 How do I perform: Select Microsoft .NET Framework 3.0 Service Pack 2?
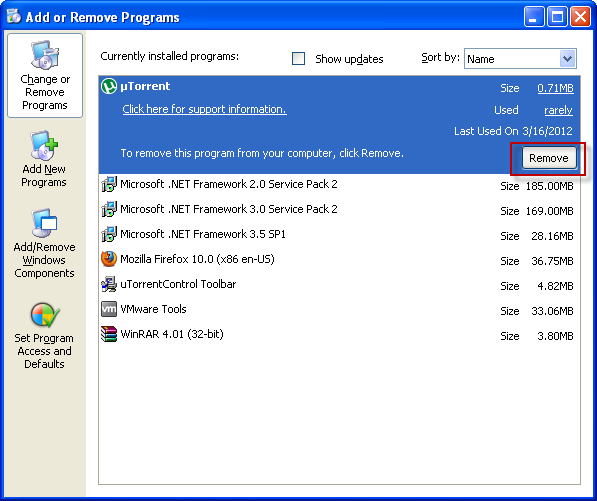pyautogui.click(x=339, y=210)
